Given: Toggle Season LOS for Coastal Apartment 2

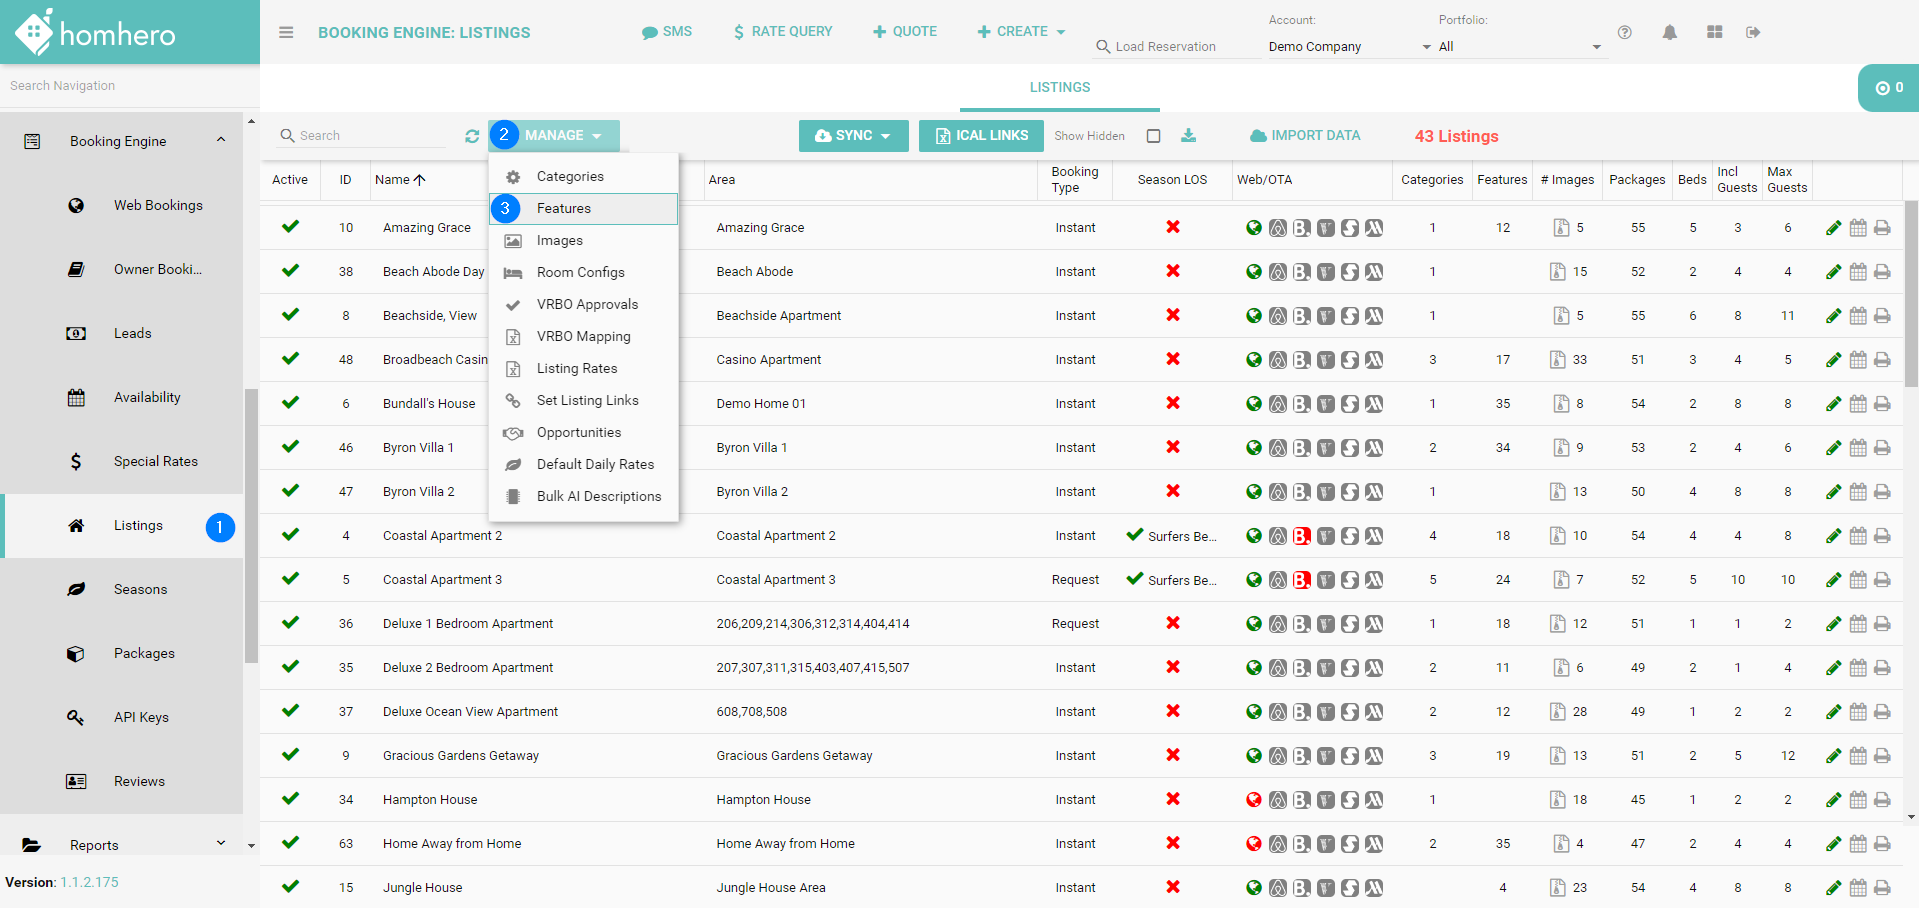Looking at the screenshot, I should pos(1135,535).
